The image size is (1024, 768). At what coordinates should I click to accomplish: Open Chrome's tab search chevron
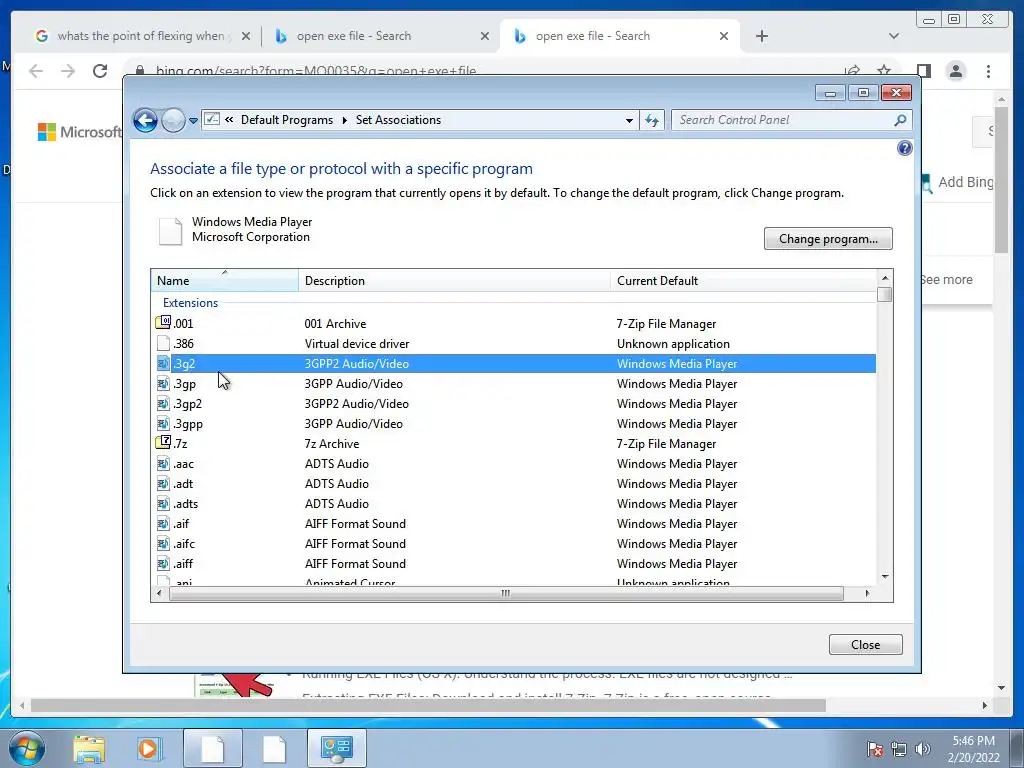click(x=894, y=36)
